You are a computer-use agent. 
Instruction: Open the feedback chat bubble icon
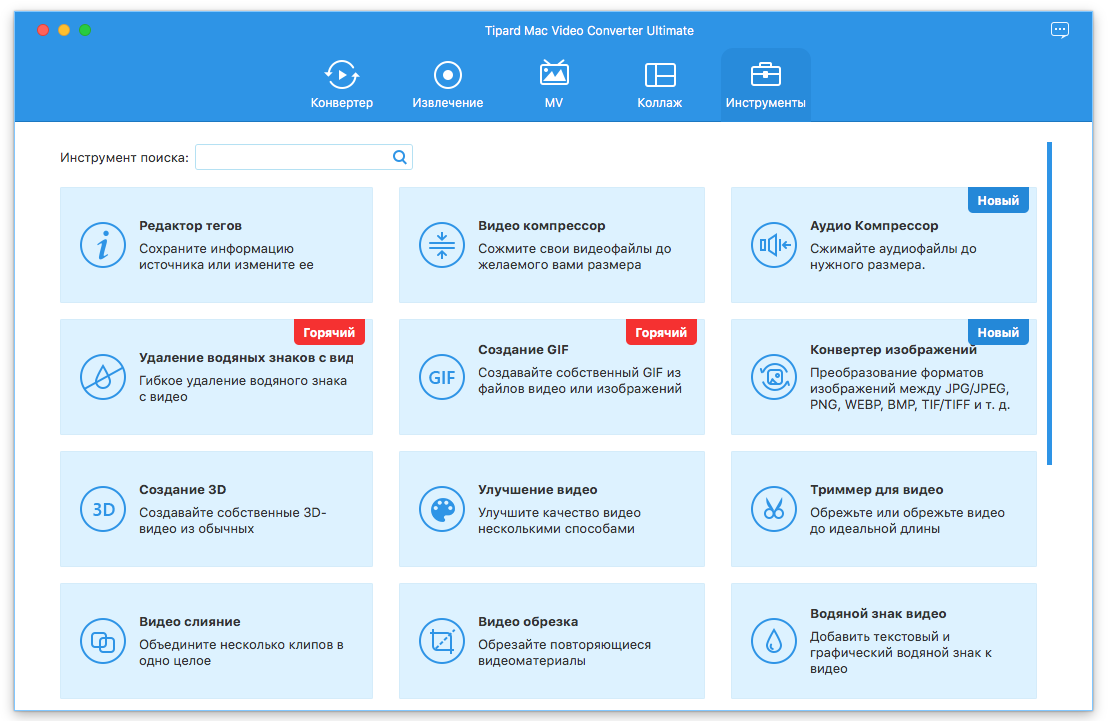(x=1060, y=30)
